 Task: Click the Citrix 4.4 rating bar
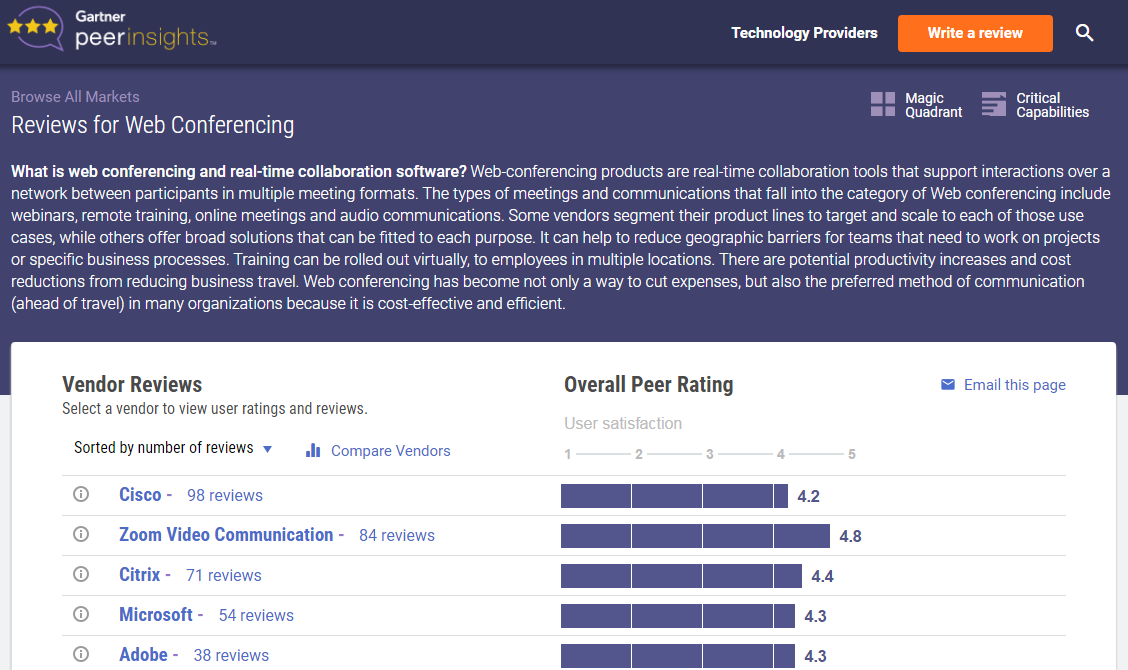681,576
